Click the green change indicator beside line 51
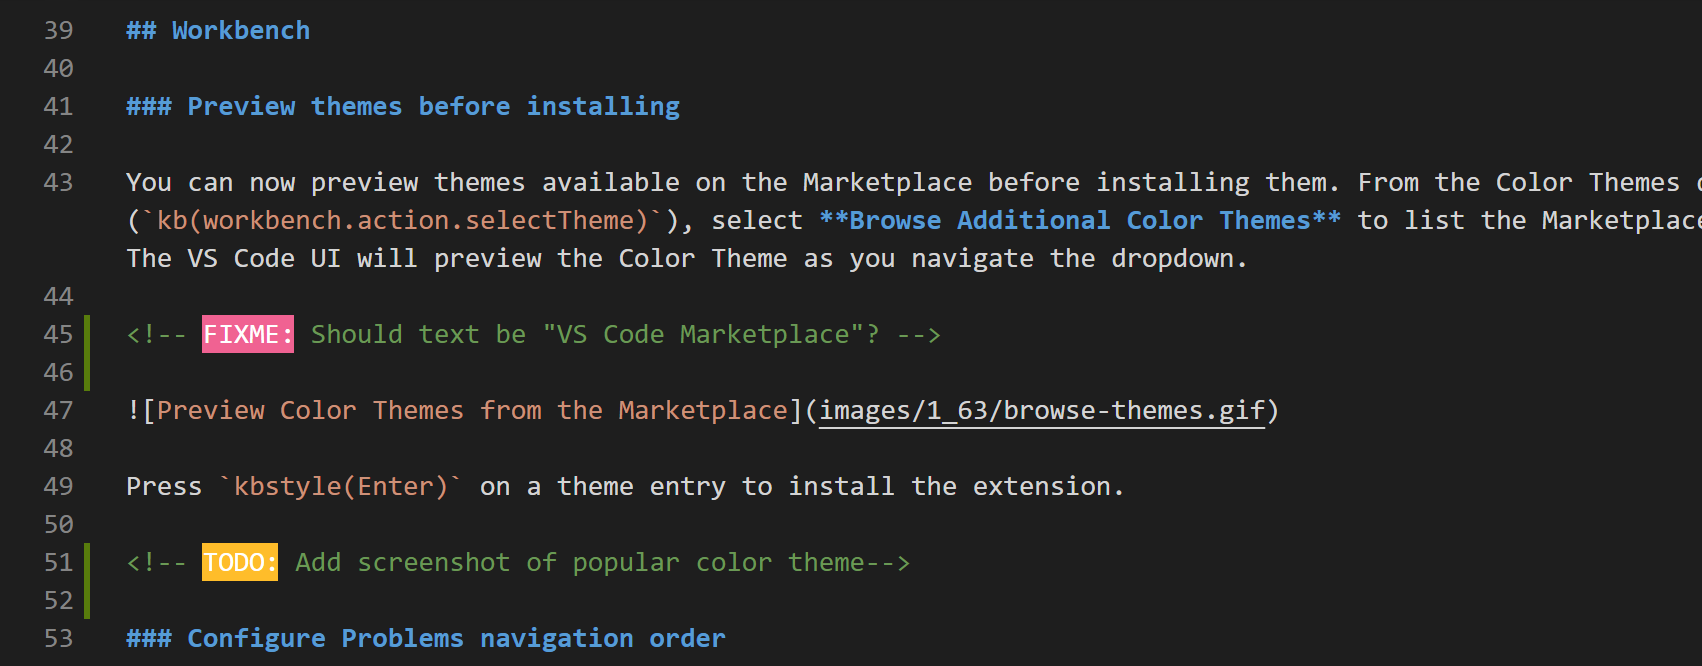This screenshot has width=1702, height=666. point(88,580)
